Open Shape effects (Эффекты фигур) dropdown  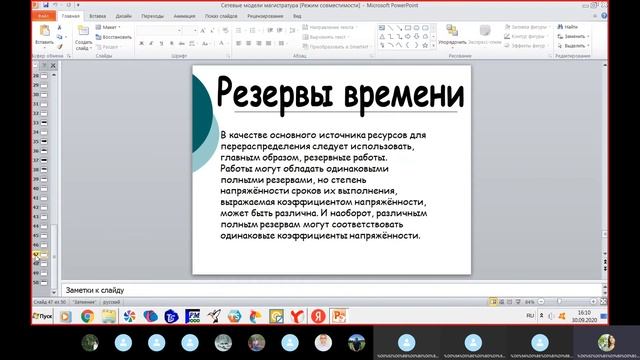pyautogui.click(x=527, y=46)
